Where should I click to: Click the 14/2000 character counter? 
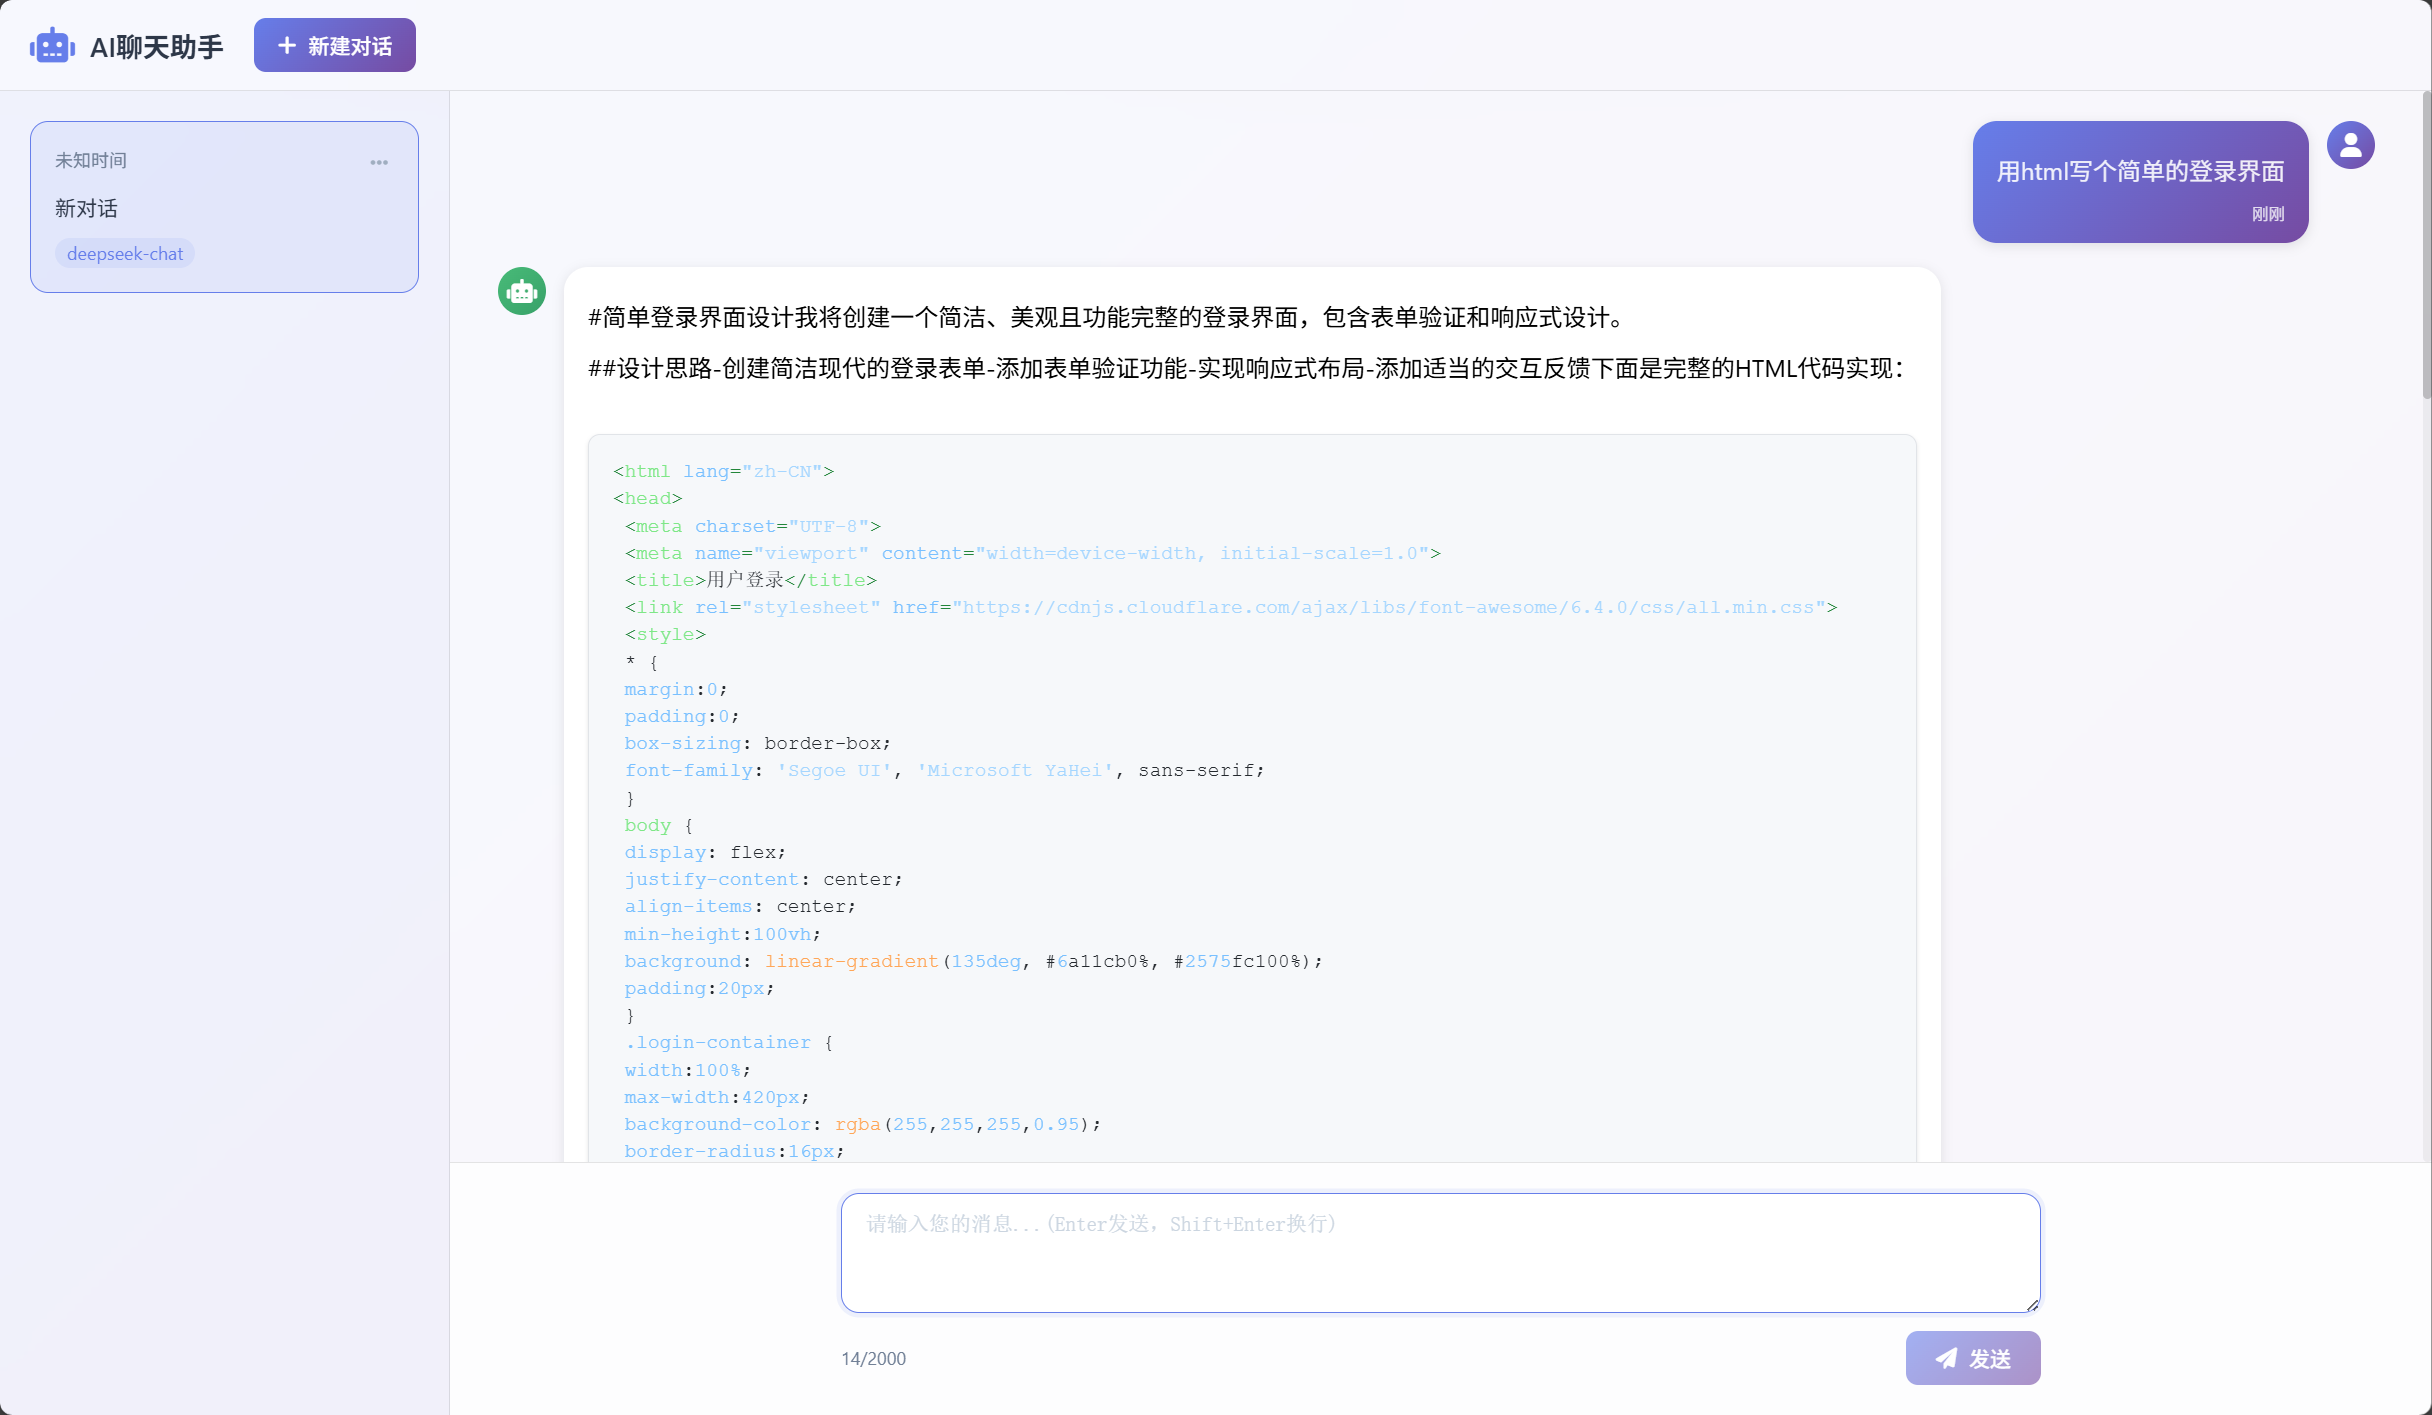pos(873,1358)
